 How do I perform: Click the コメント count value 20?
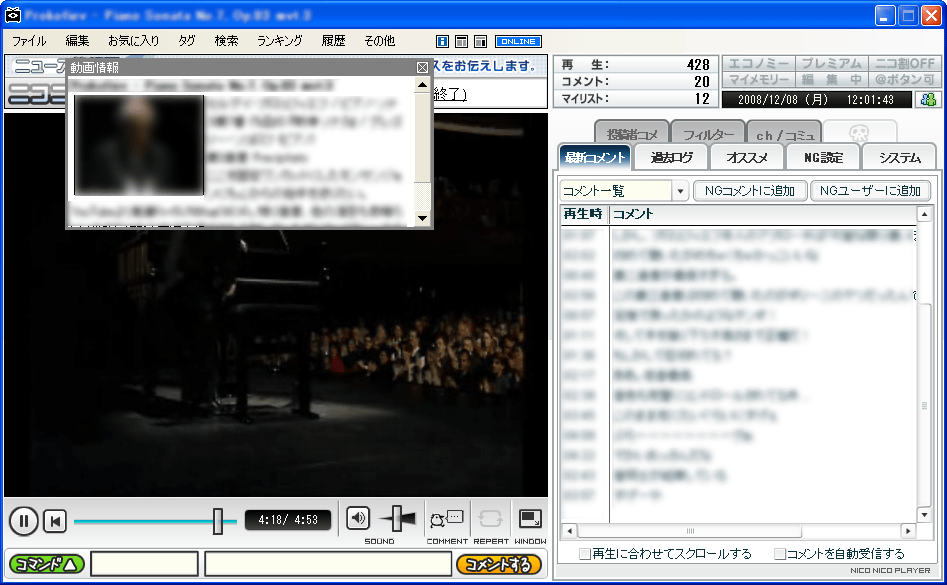click(701, 82)
